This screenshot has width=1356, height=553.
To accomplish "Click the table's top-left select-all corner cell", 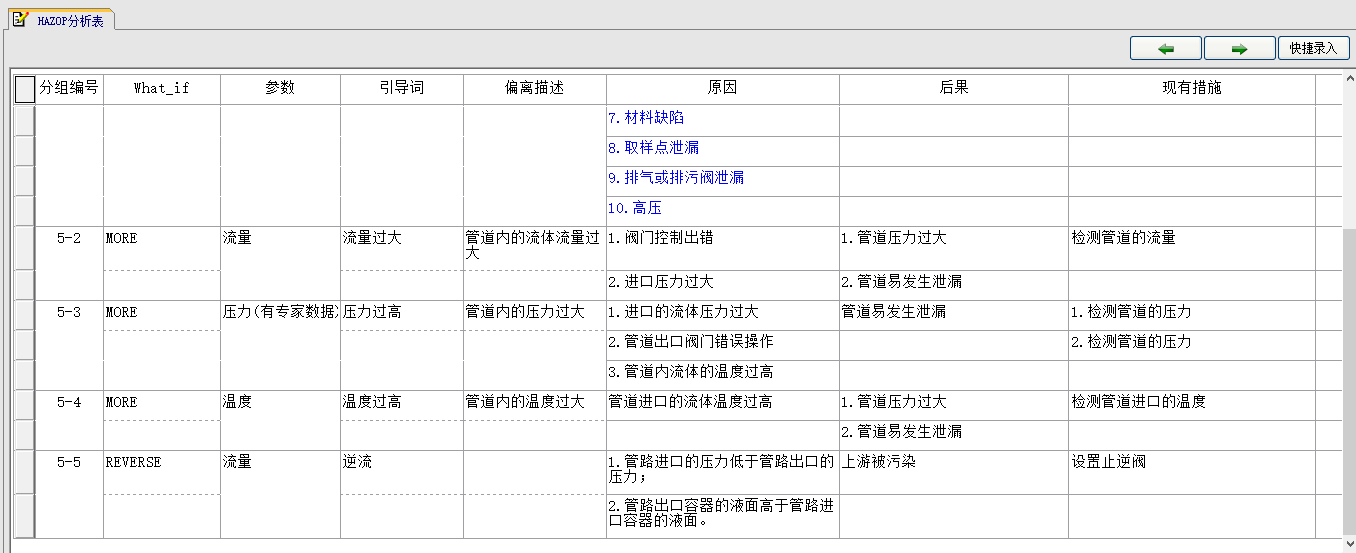I will point(25,89).
